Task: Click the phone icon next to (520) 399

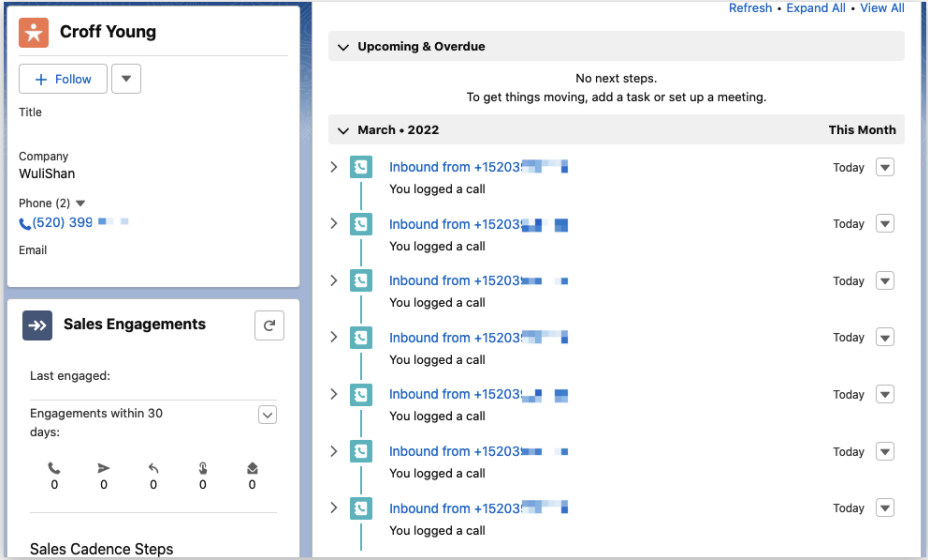Action: 25,224
